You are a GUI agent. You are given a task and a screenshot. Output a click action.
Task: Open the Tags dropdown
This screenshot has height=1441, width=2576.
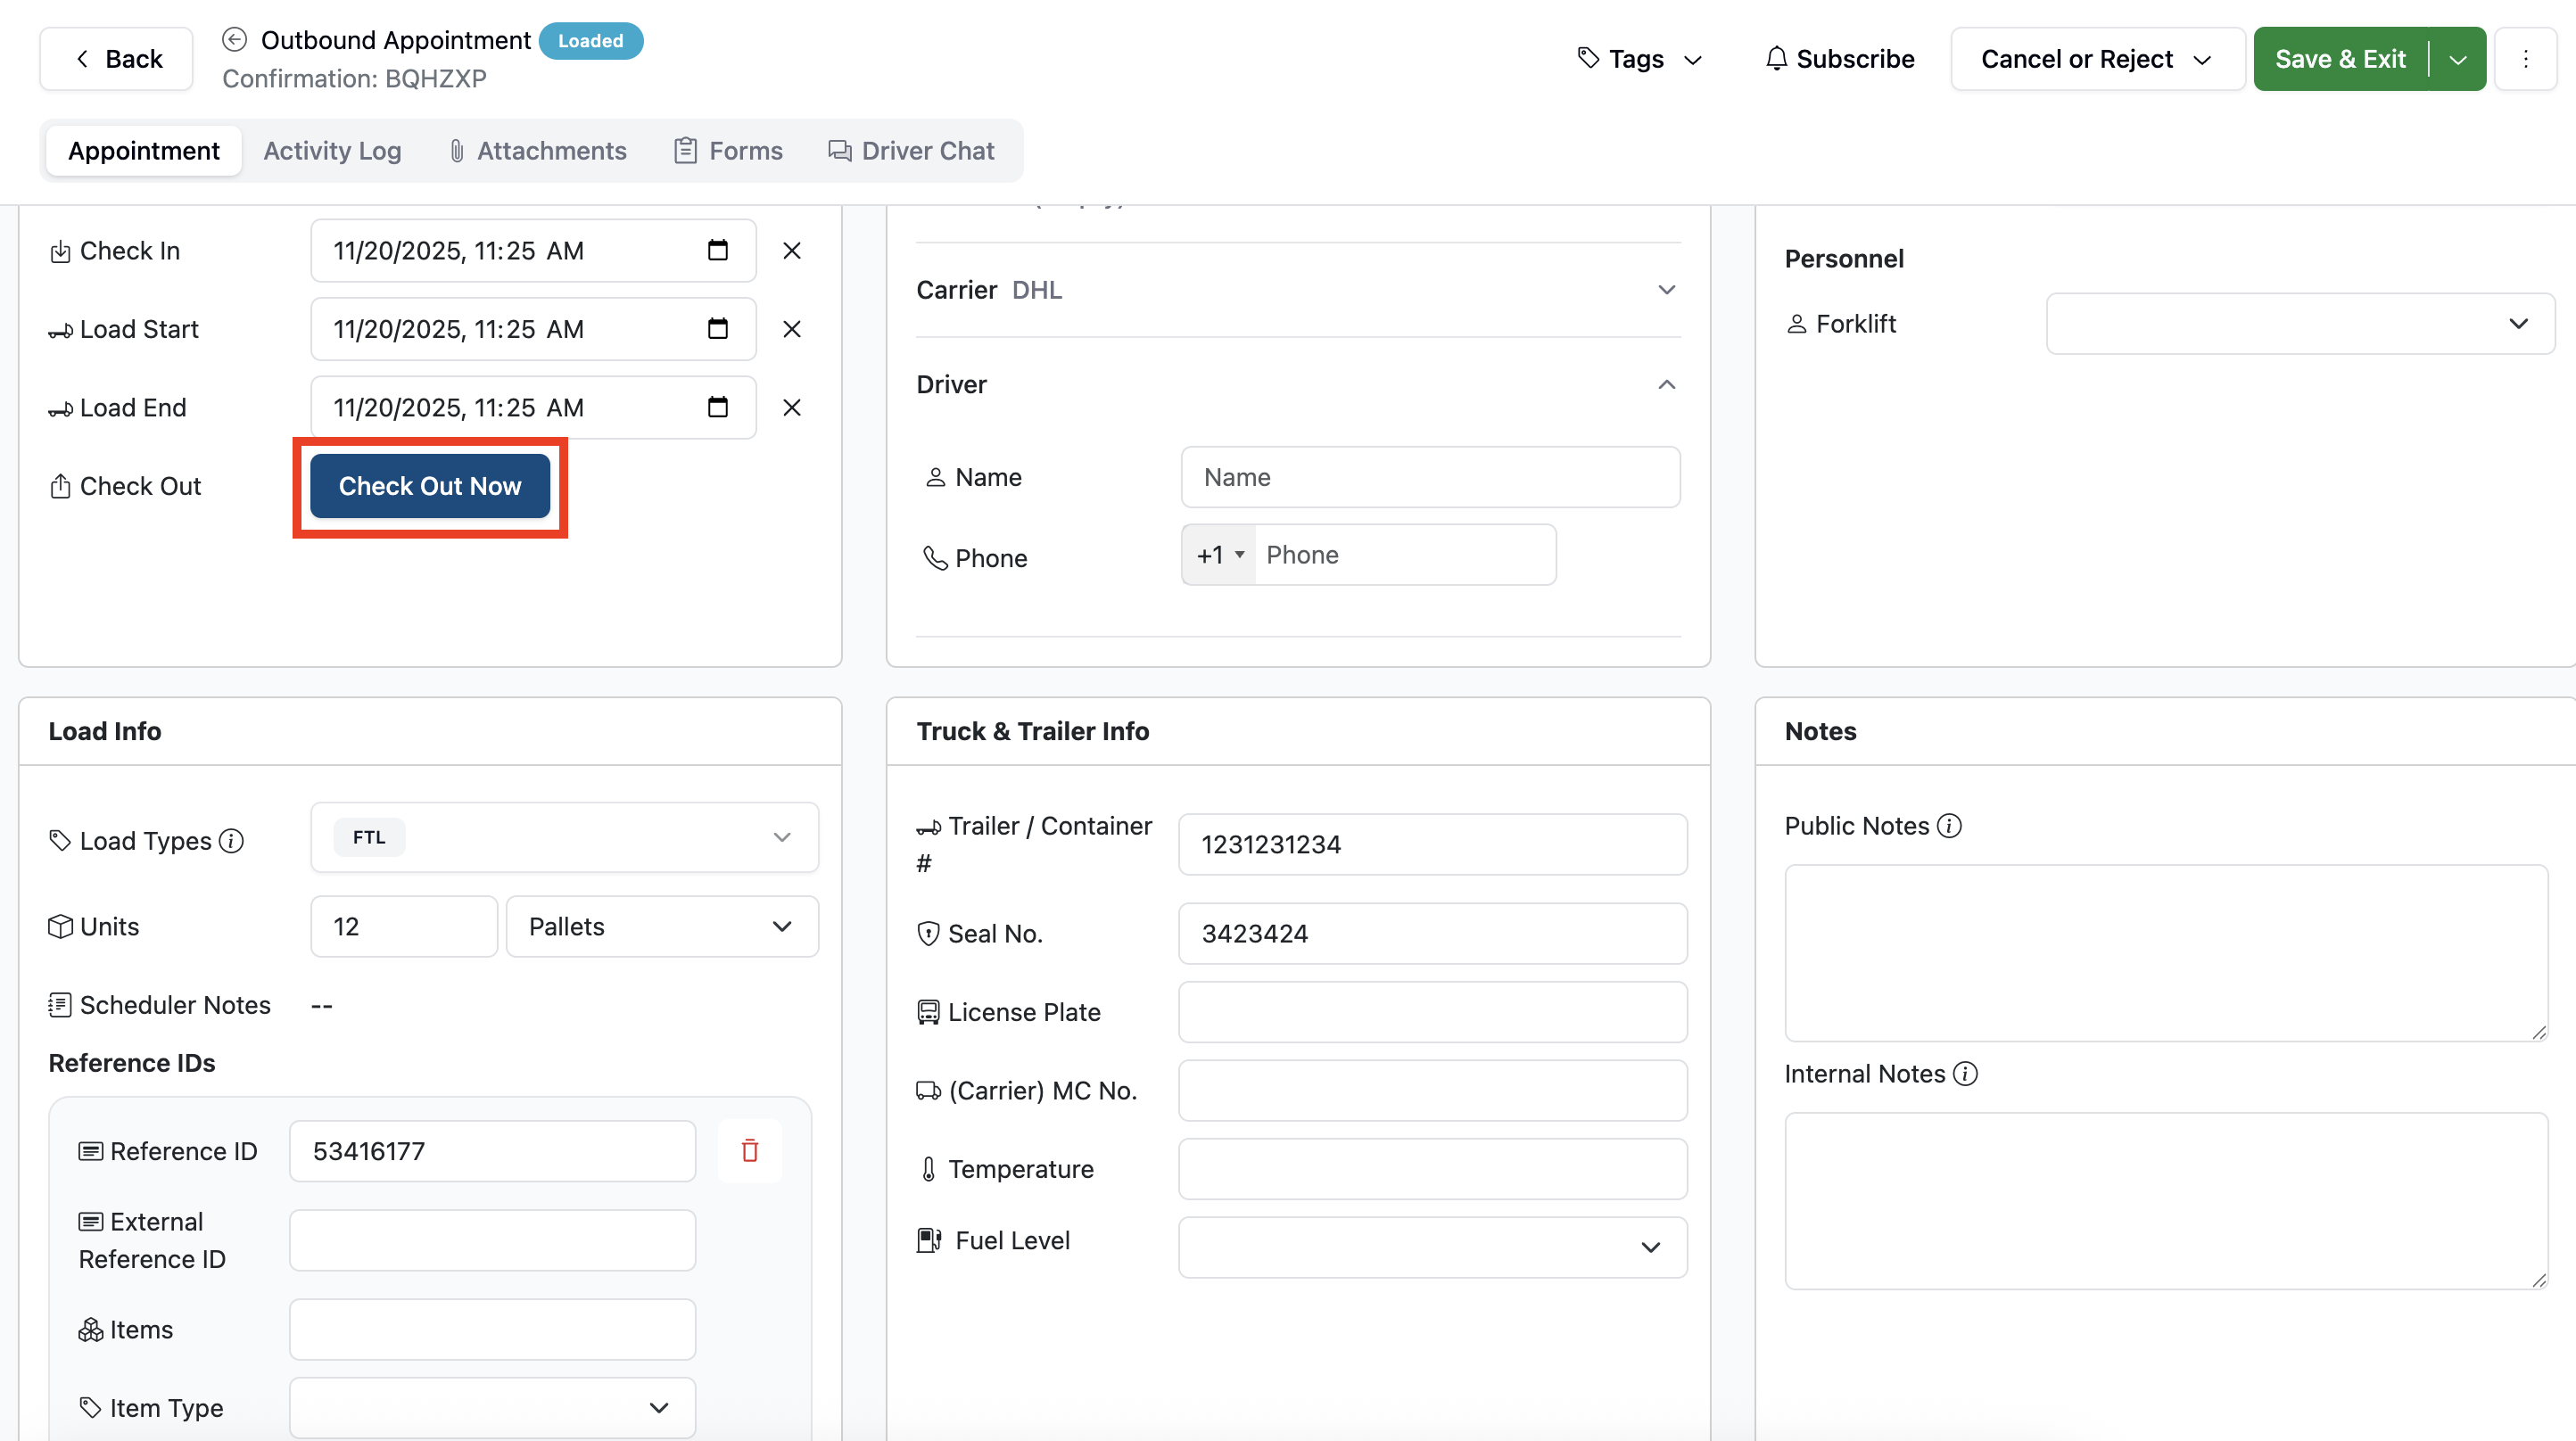point(1639,59)
